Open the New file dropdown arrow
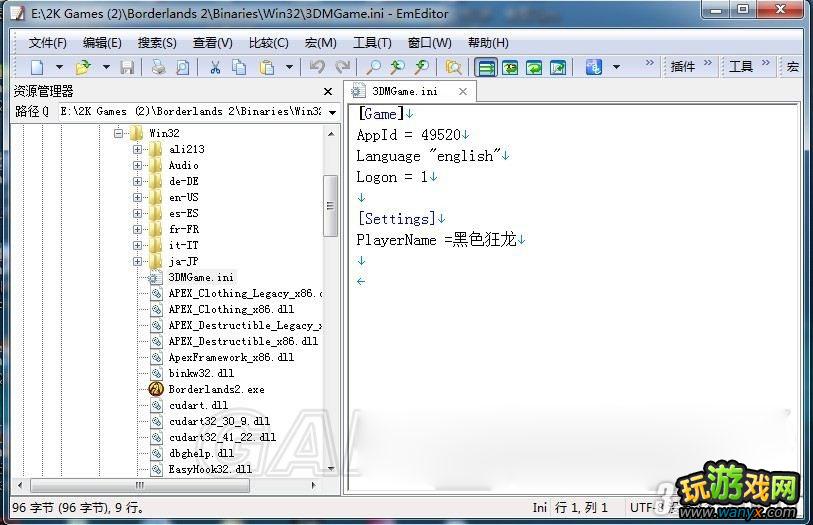 click(60, 67)
